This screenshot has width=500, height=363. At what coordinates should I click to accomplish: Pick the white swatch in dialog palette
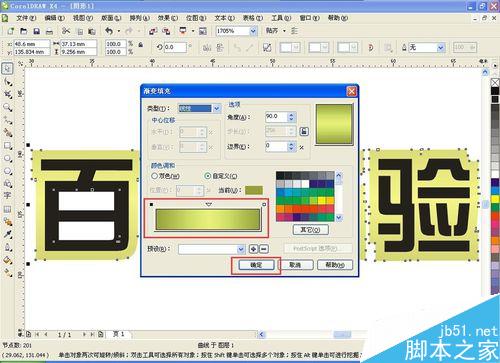point(305,183)
